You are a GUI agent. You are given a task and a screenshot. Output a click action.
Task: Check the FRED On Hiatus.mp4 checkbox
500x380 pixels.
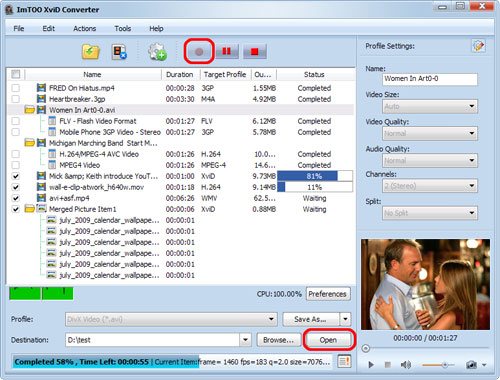16,88
